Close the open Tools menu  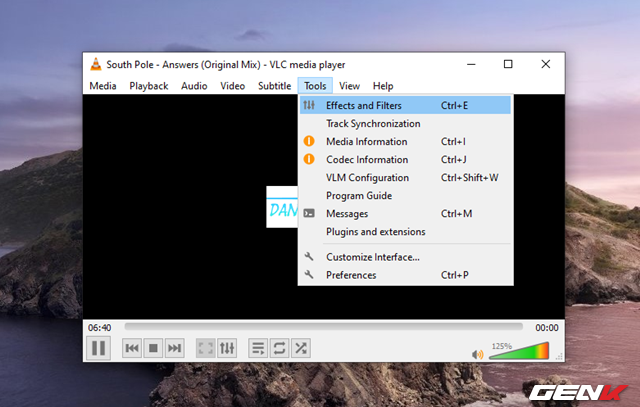315,86
